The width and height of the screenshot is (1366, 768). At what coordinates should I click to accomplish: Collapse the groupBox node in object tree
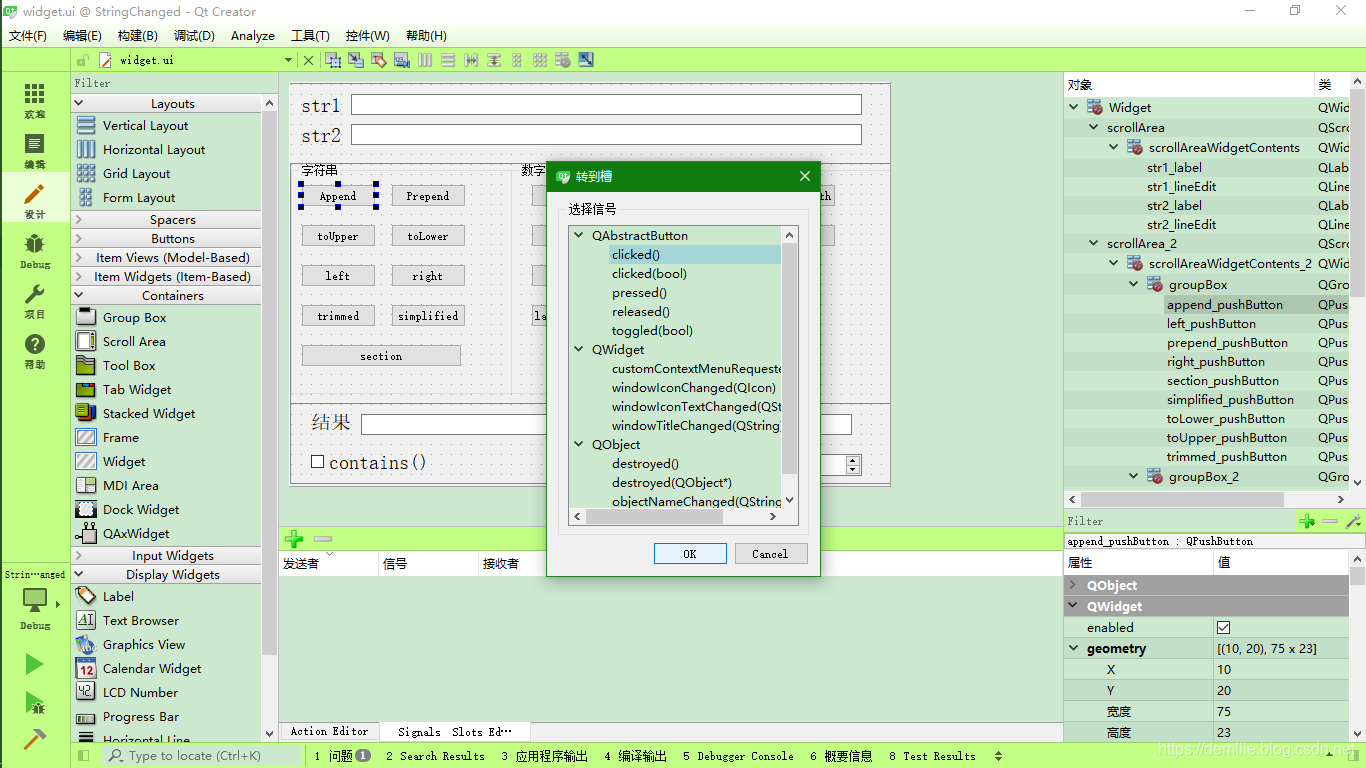click(x=1134, y=285)
